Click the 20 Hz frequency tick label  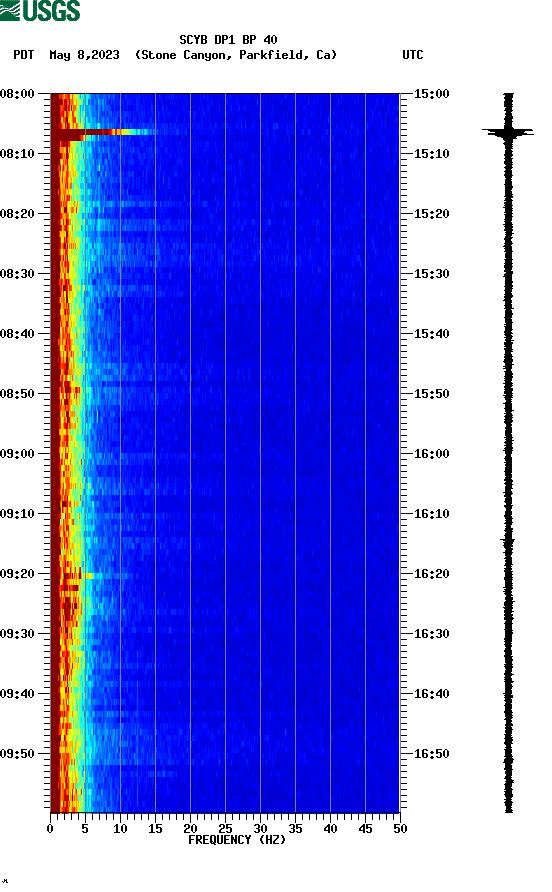pos(190,829)
